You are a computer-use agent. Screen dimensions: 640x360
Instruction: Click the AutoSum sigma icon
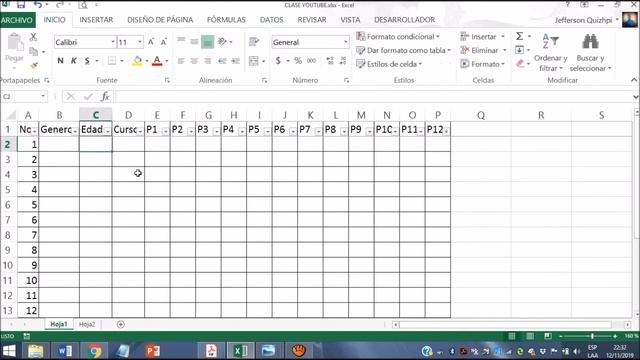[x=519, y=36]
